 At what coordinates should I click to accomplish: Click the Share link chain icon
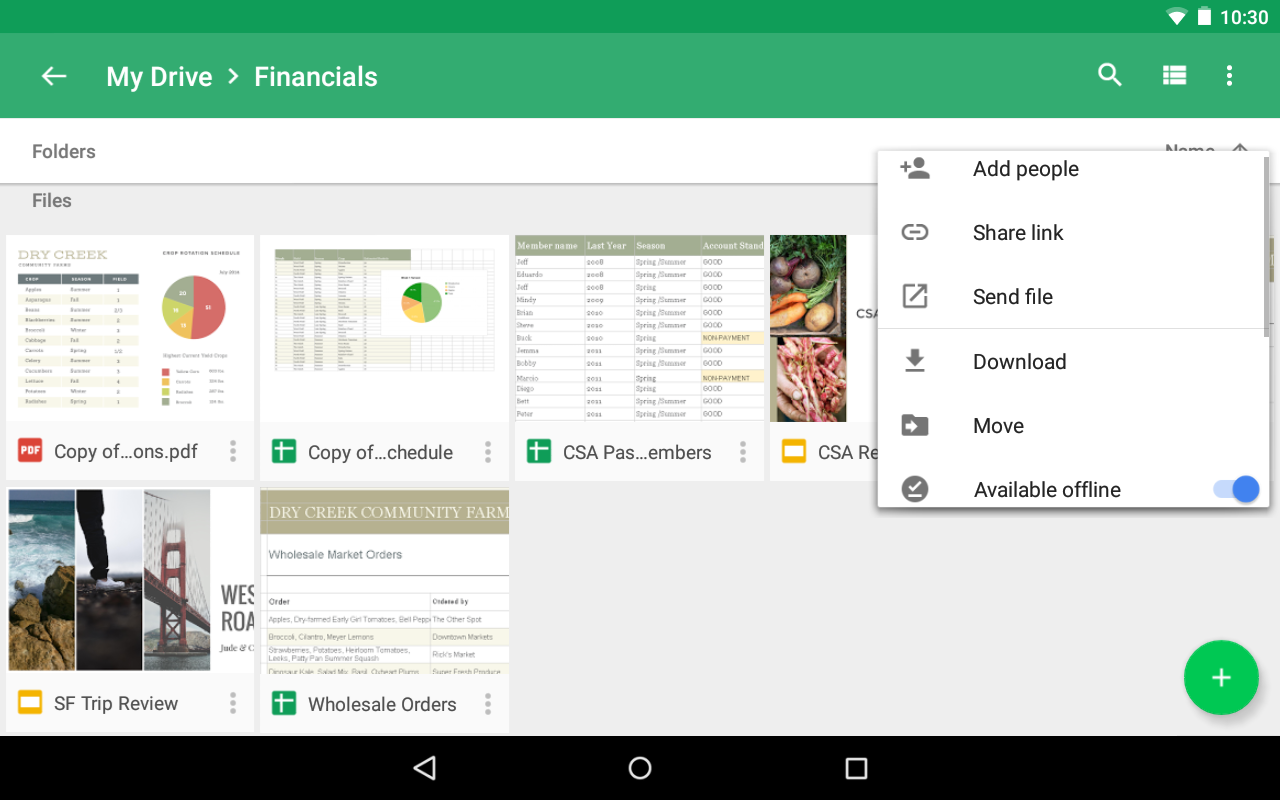point(915,232)
